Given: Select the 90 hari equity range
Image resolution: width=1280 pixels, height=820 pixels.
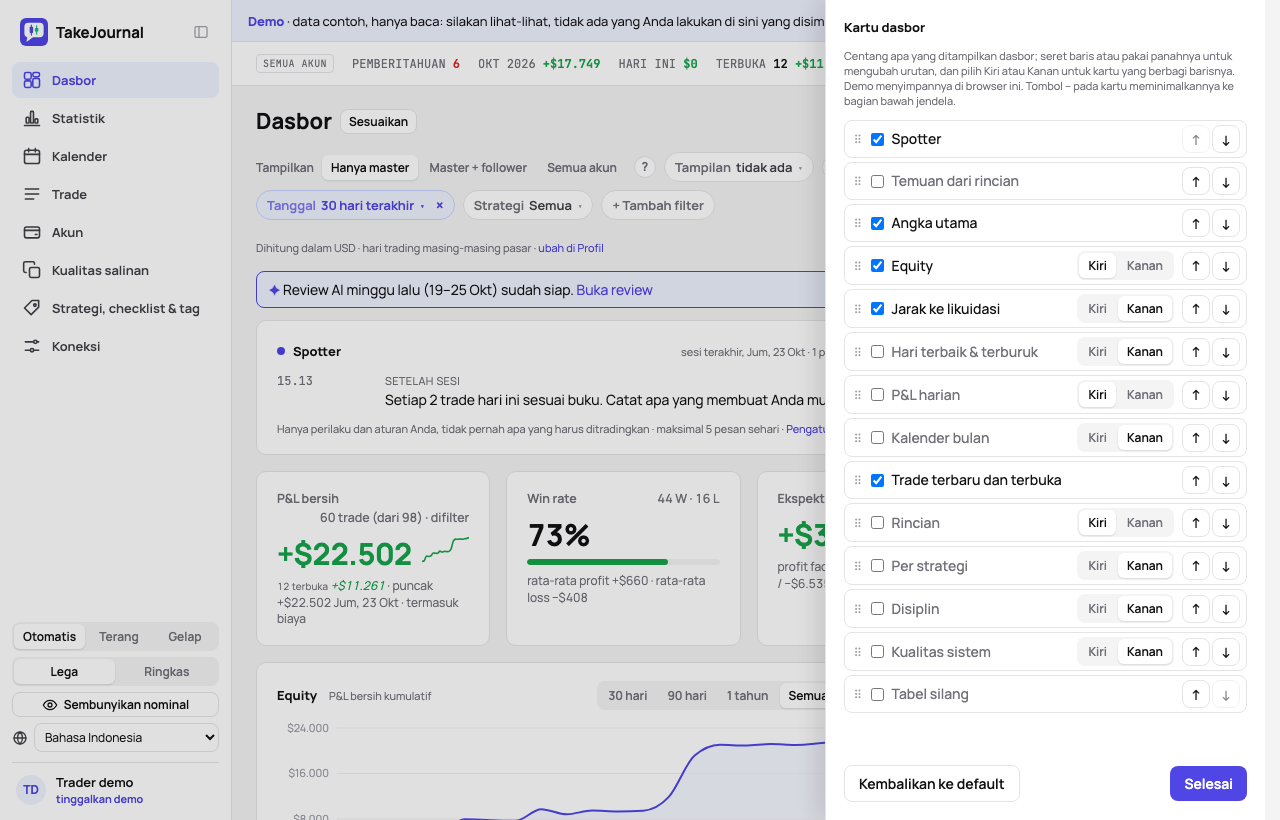Looking at the screenshot, I should [x=687, y=696].
